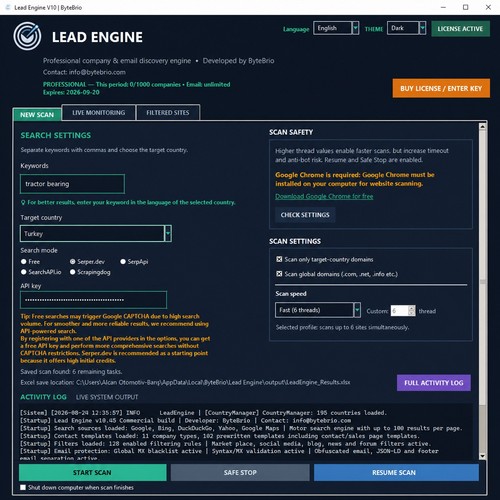Expand the Target country dropdown showing Turkey
Screen dimensions: 500x500
click(x=96, y=234)
